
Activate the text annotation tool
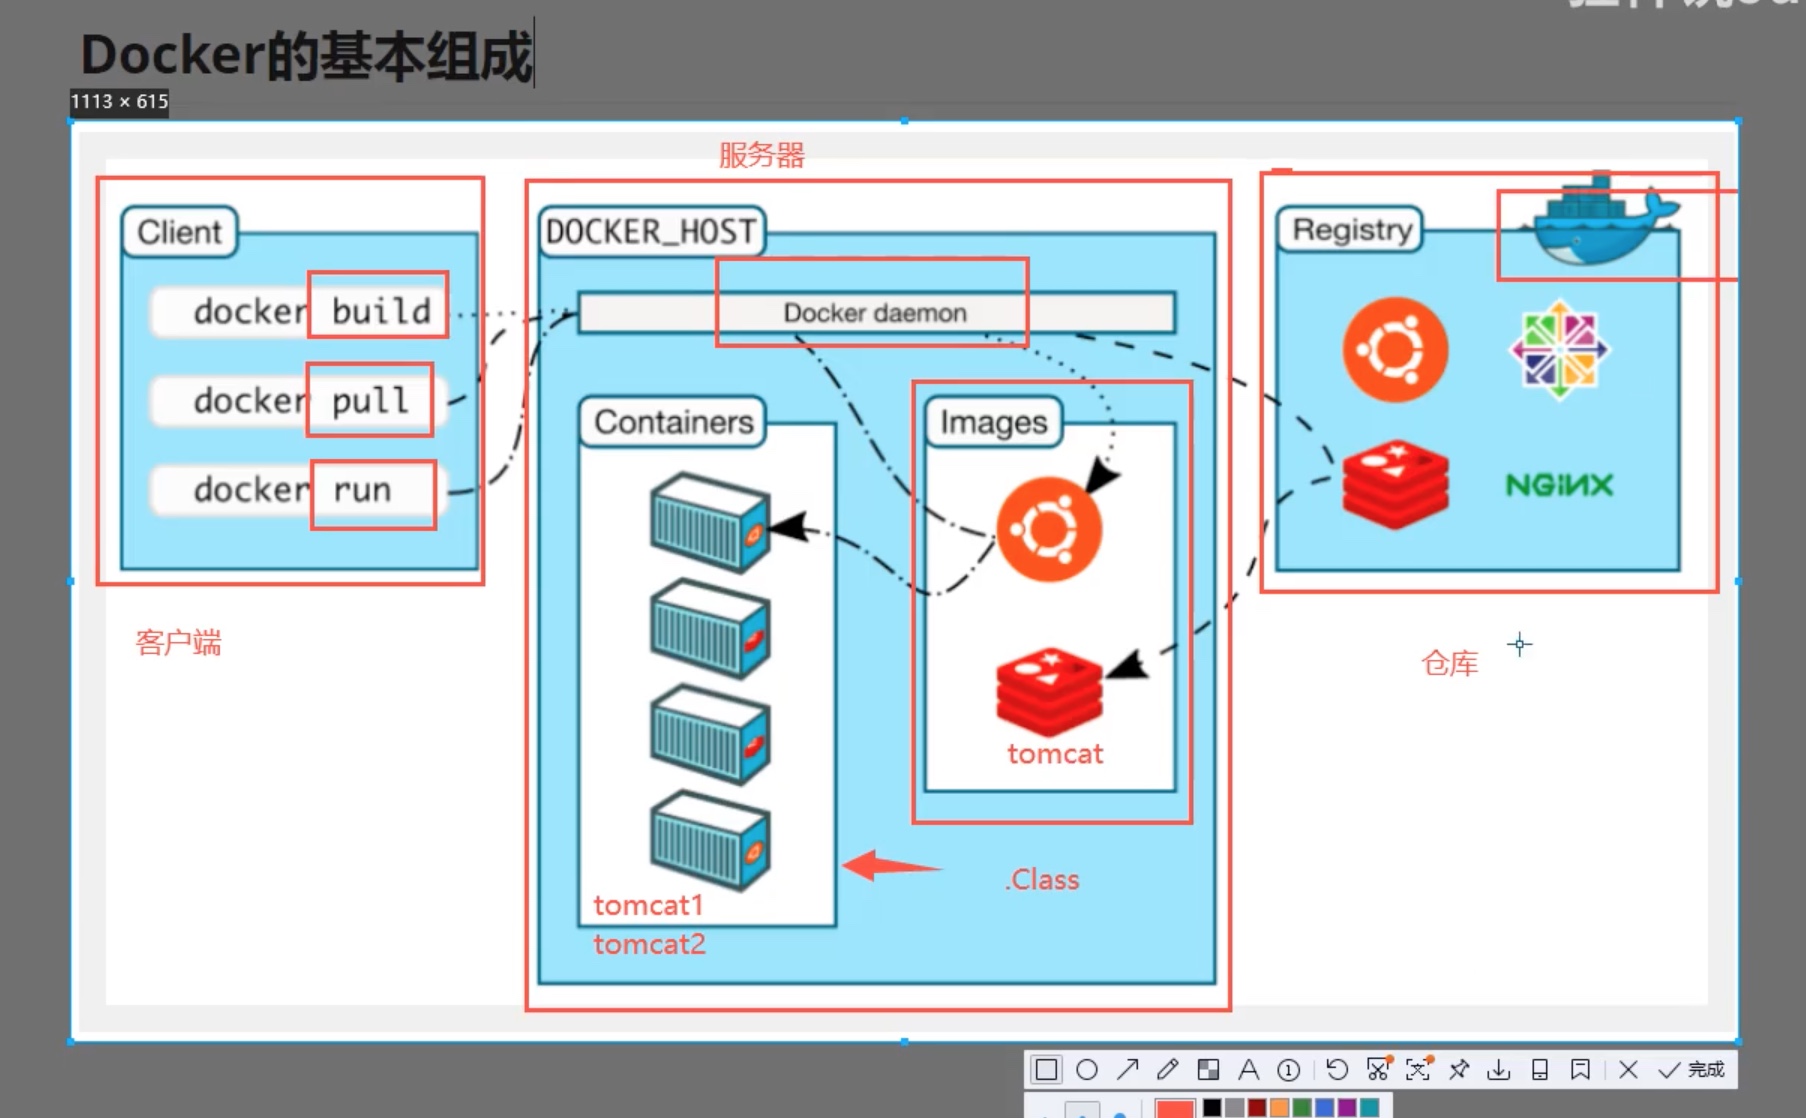point(1248,1070)
